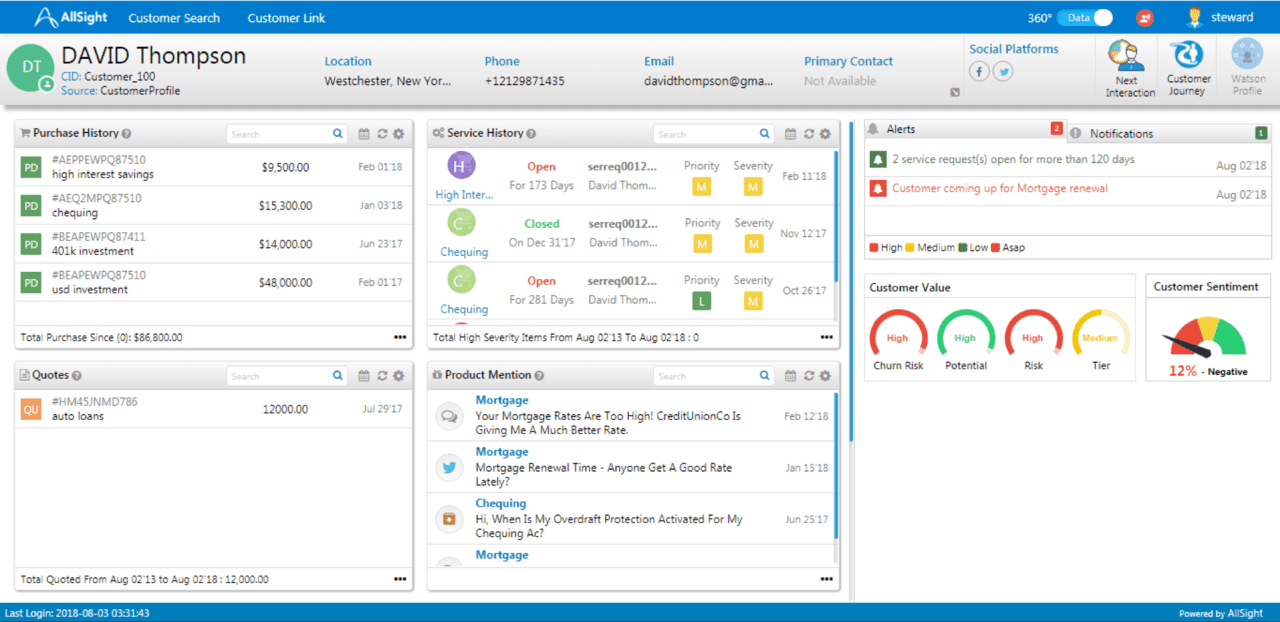Click the Mortgage renewal alert link
The height and width of the screenshot is (622, 1280).
pyautogui.click(x=999, y=188)
